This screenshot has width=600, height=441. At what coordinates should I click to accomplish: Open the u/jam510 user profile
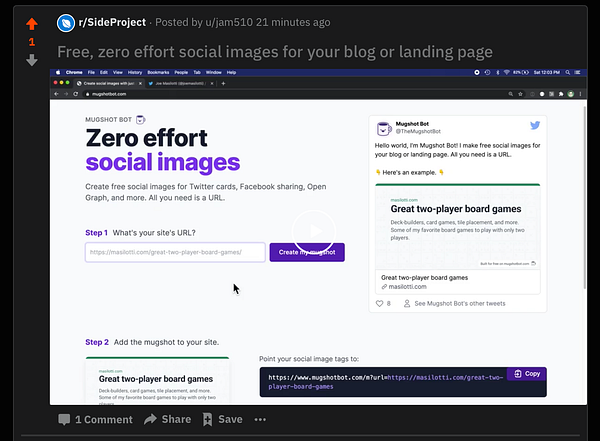coord(229,22)
